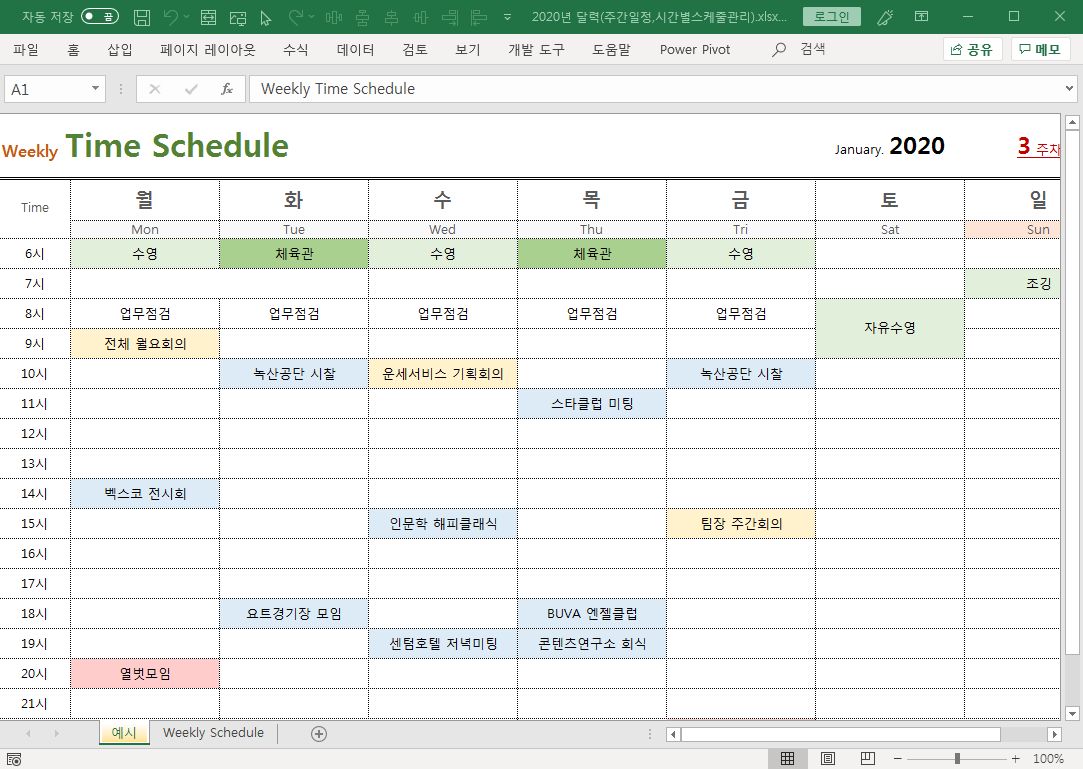Select the 열벗모임 cell
This screenshot has height=769, width=1083.
(145, 674)
